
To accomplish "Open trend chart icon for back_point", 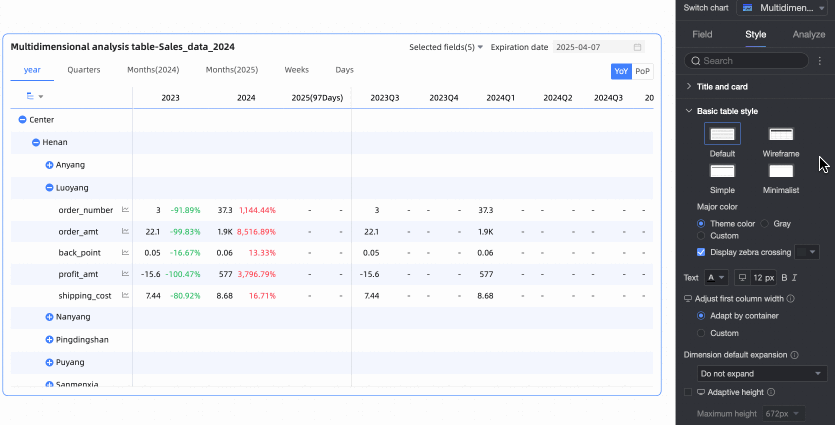I will 125,252.
